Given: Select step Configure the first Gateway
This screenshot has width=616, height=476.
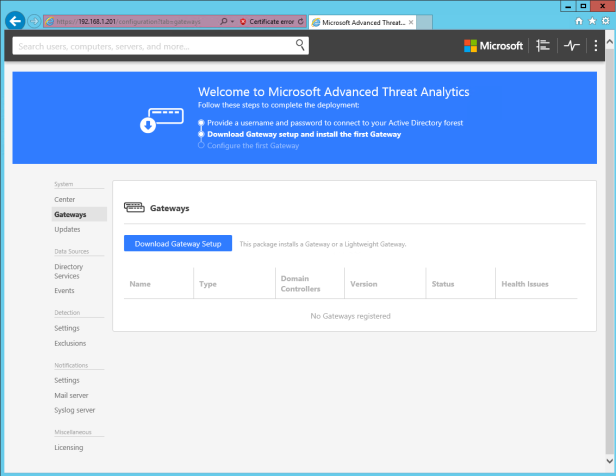Looking at the screenshot, I should [x=253, y=146].
